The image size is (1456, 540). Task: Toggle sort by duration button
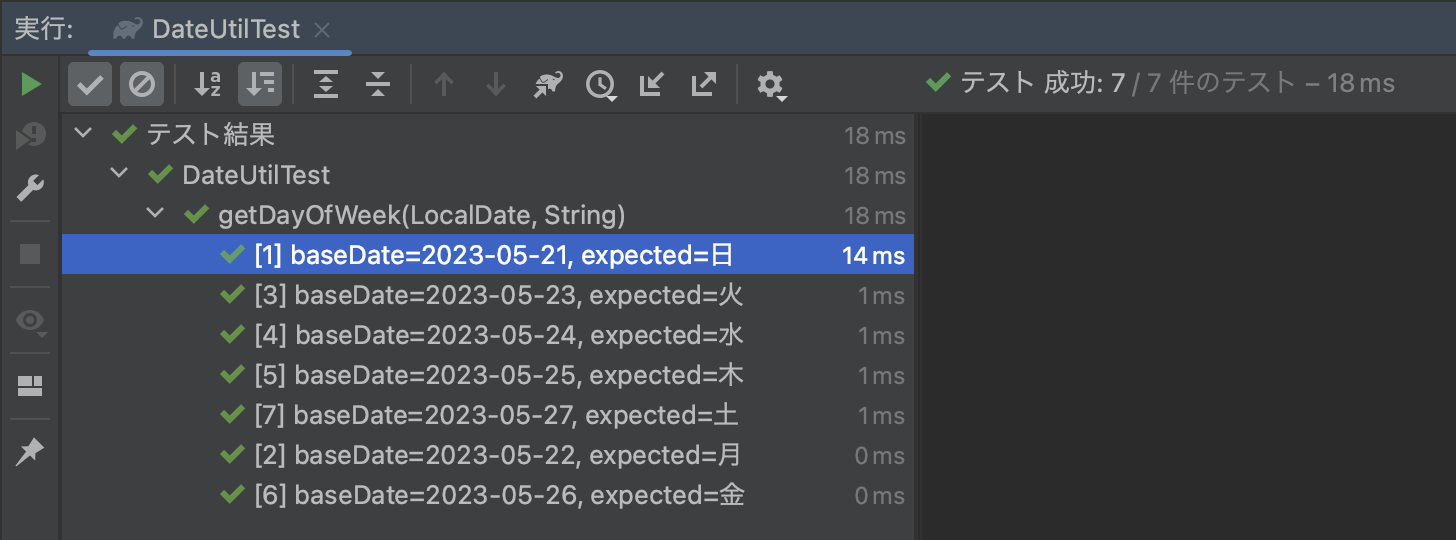click(x=260, y=85)
